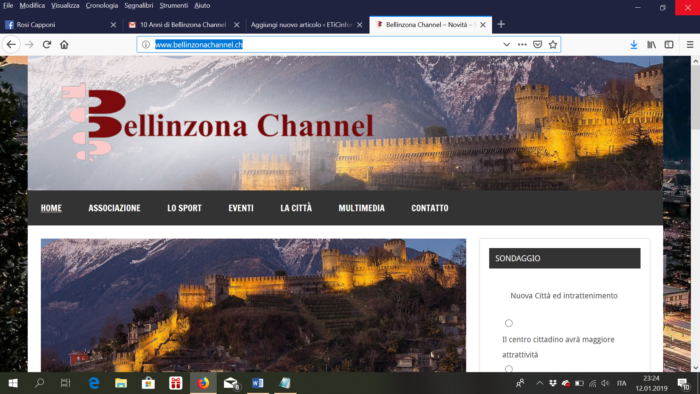Screen dimensions: 700x394
Task: Reload the page with the refresh icon
Action: [x=47, y=45]
